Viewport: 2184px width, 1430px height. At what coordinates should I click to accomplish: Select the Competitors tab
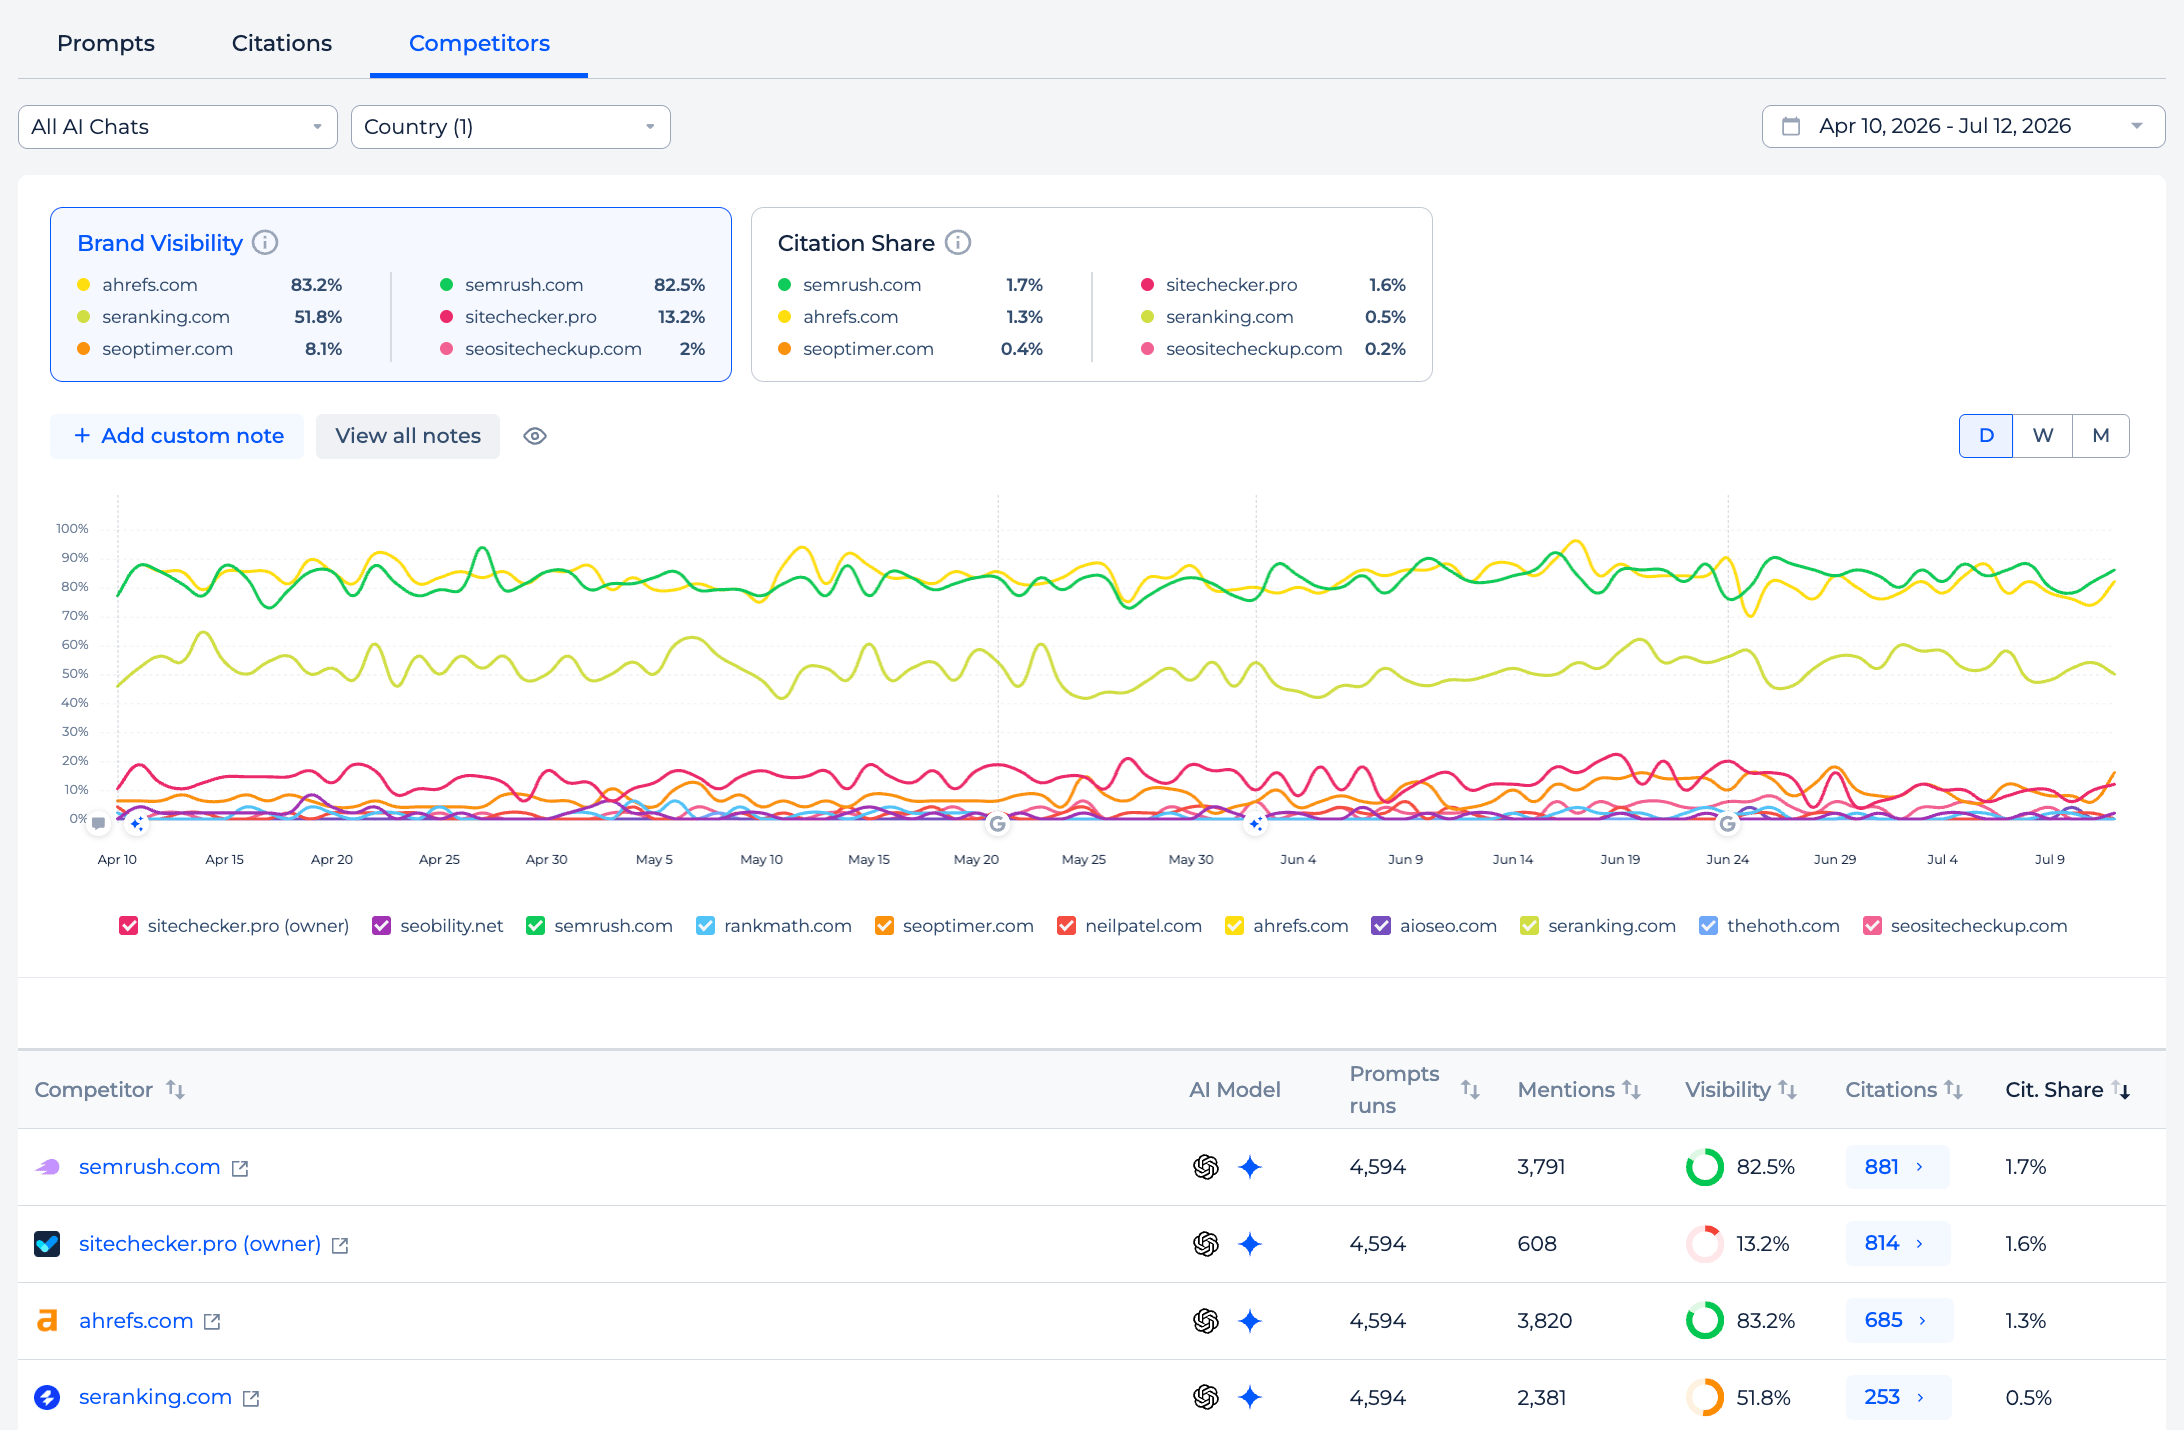(x=479, y=43)
